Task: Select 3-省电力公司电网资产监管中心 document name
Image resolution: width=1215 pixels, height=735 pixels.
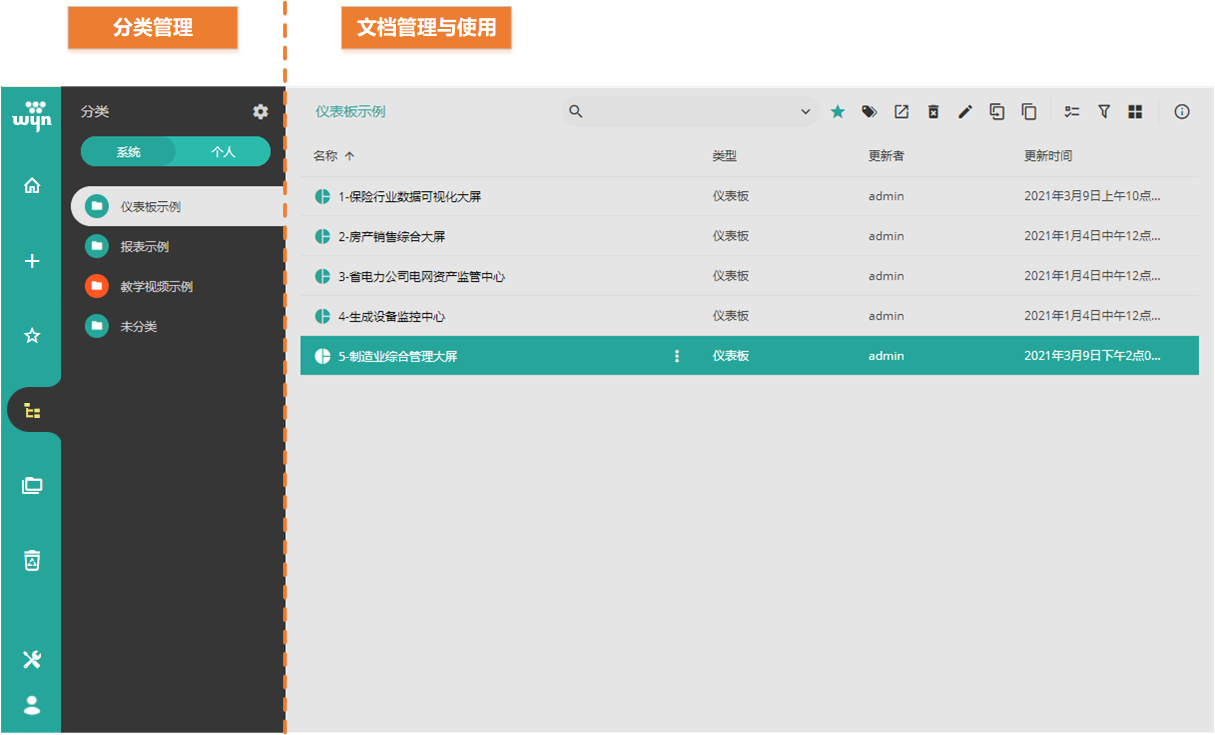Action: click(421, 277)
